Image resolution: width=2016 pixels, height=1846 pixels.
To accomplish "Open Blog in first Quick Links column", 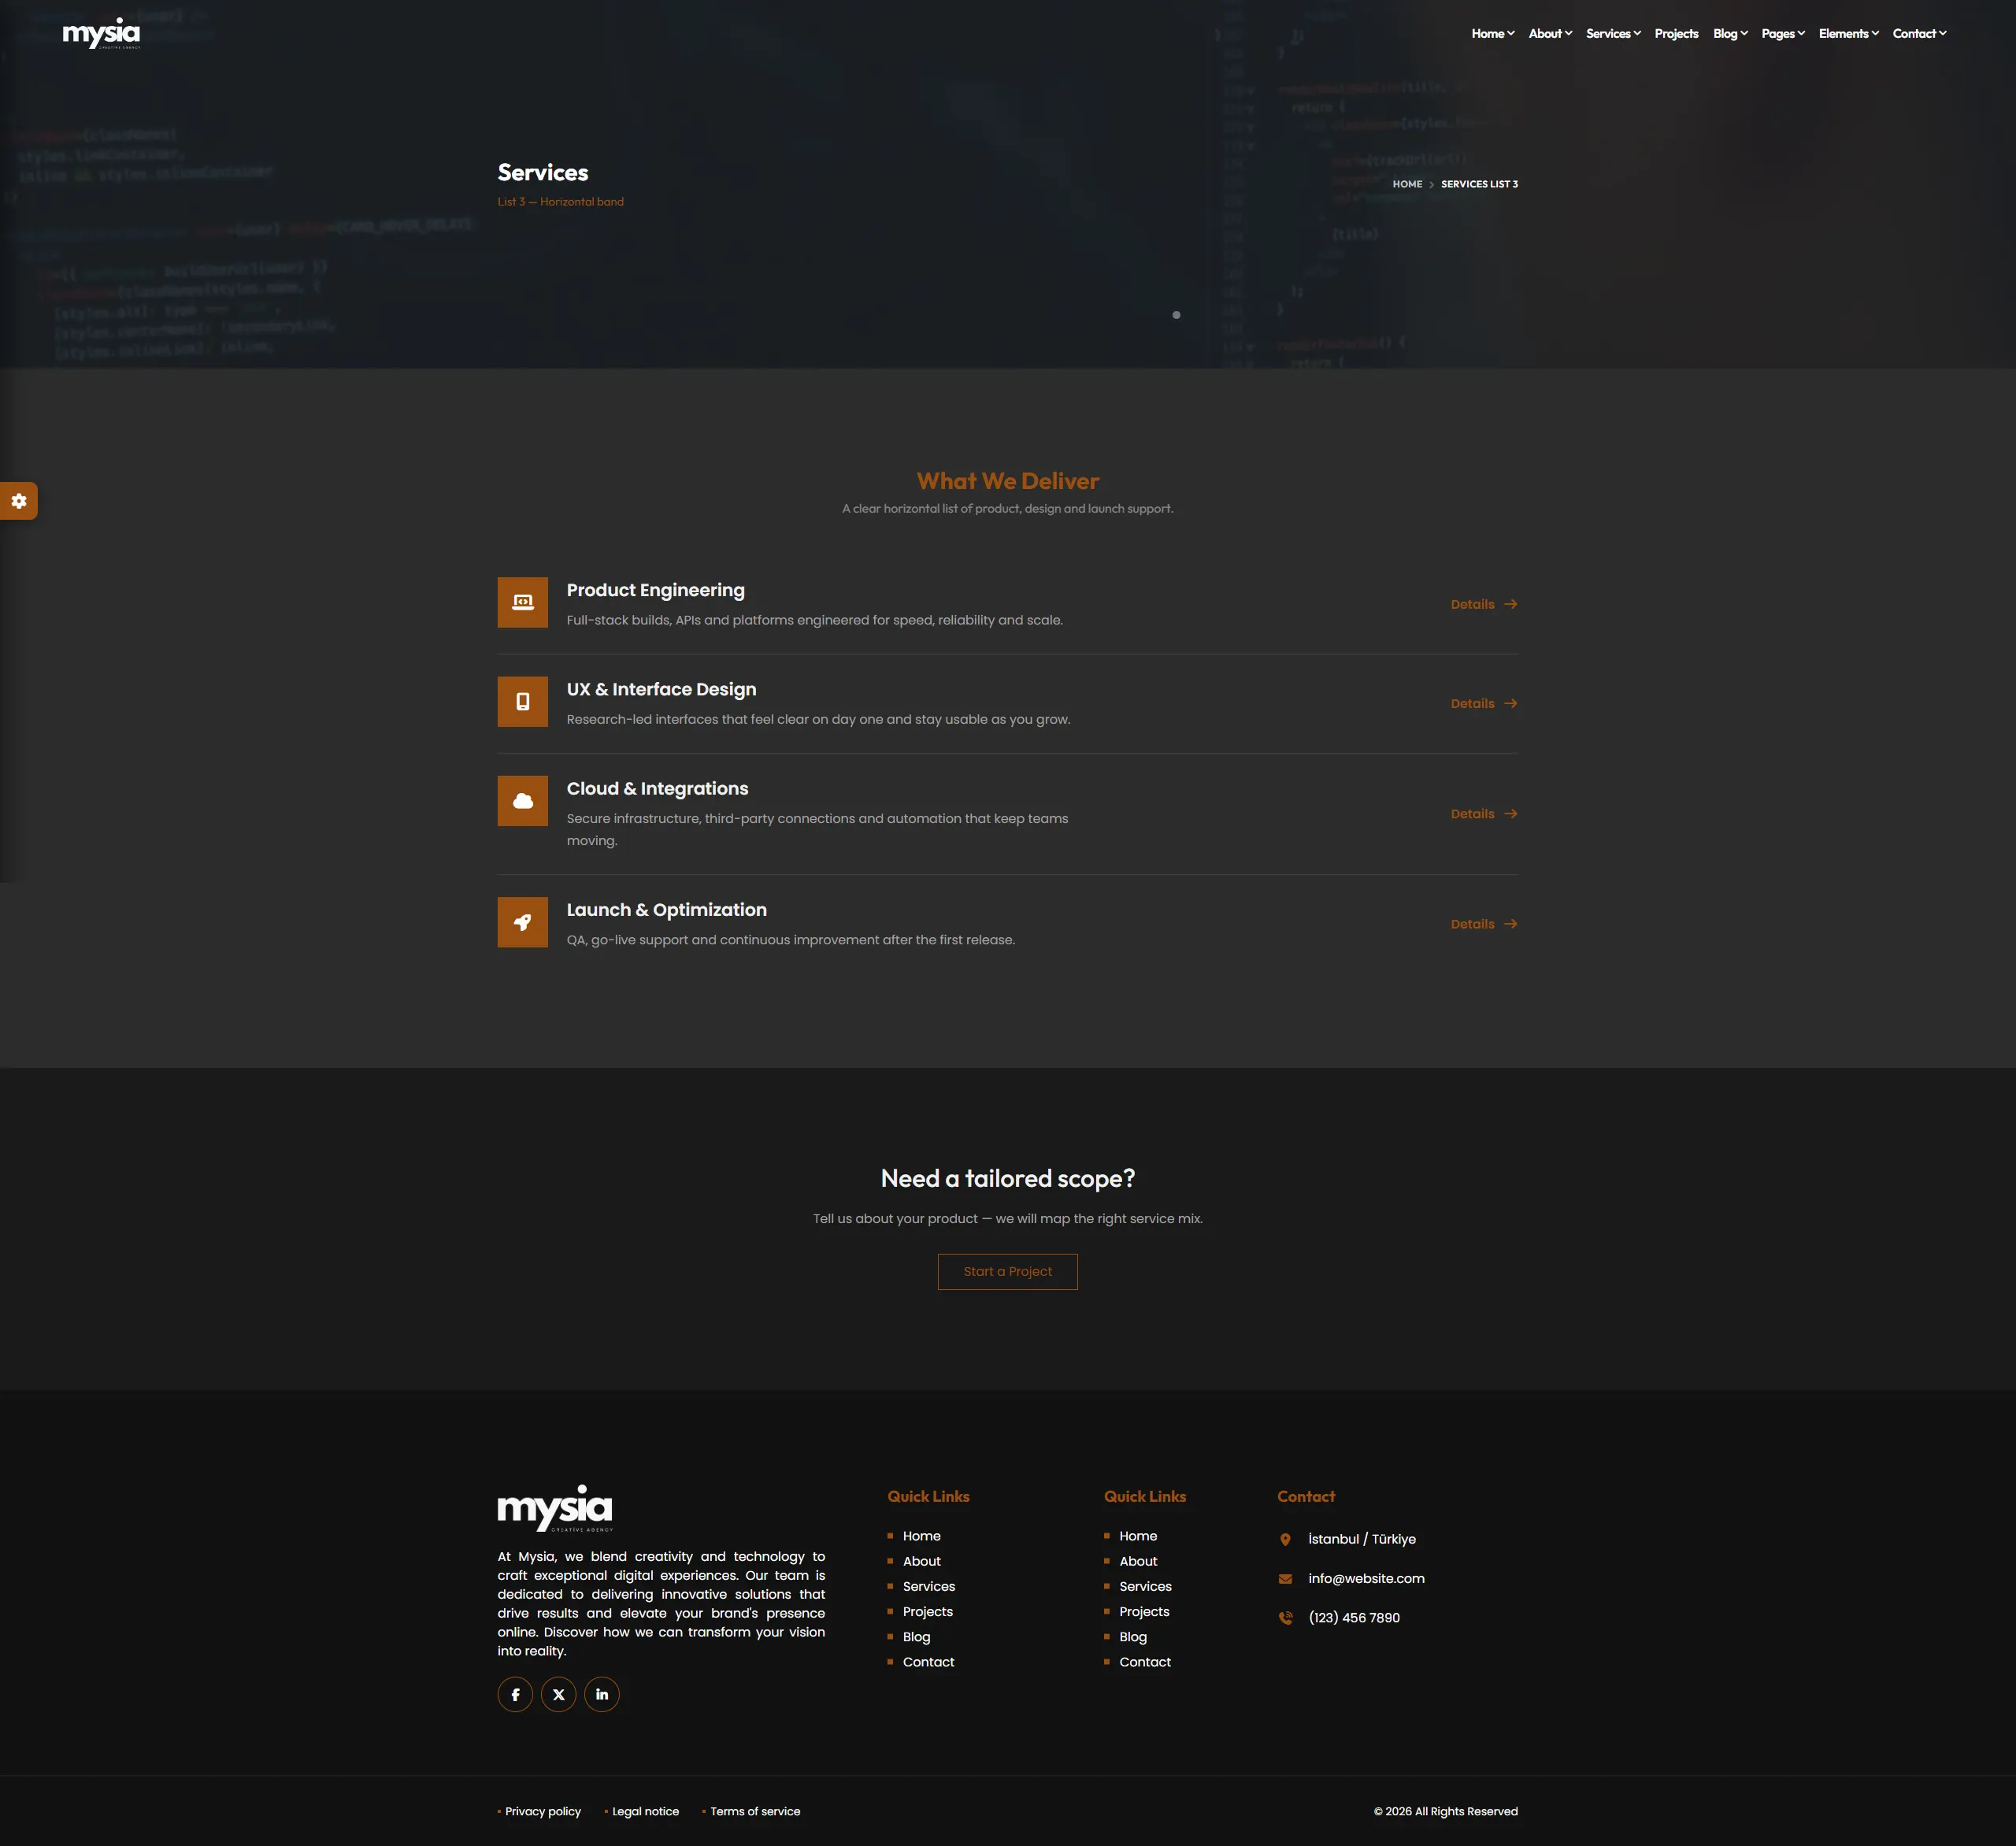I will tap(916, 1636).
